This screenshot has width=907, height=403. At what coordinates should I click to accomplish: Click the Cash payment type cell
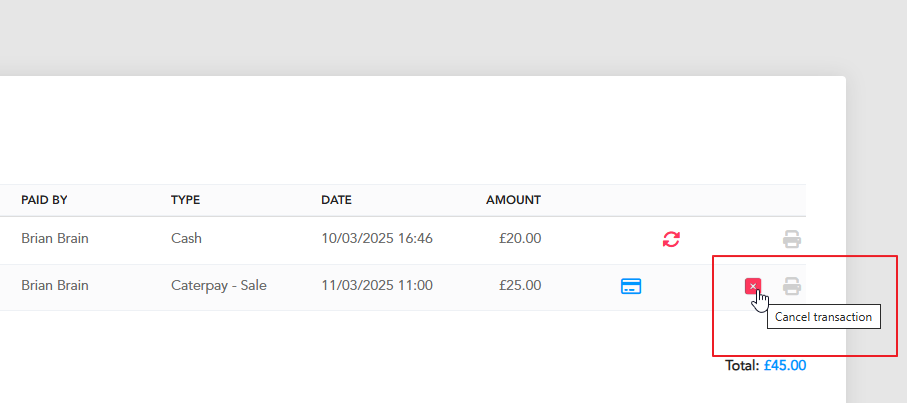pyautogui.click(x=186, y=238)
